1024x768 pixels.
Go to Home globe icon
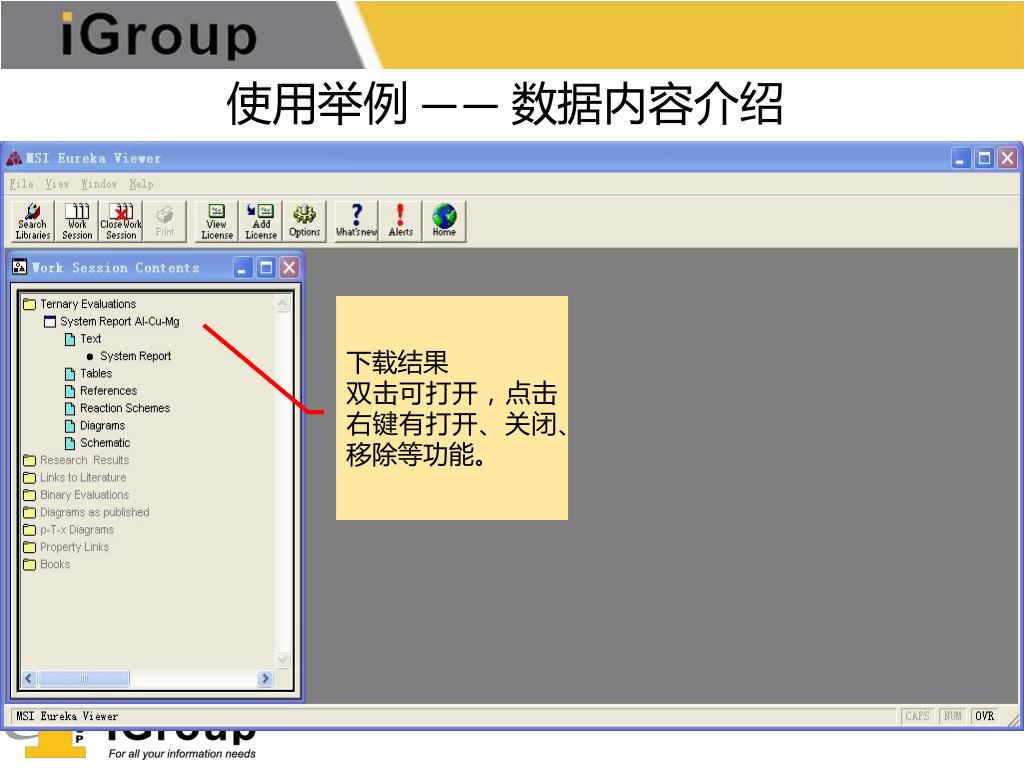pyautogui.click(x=444, y=221)
